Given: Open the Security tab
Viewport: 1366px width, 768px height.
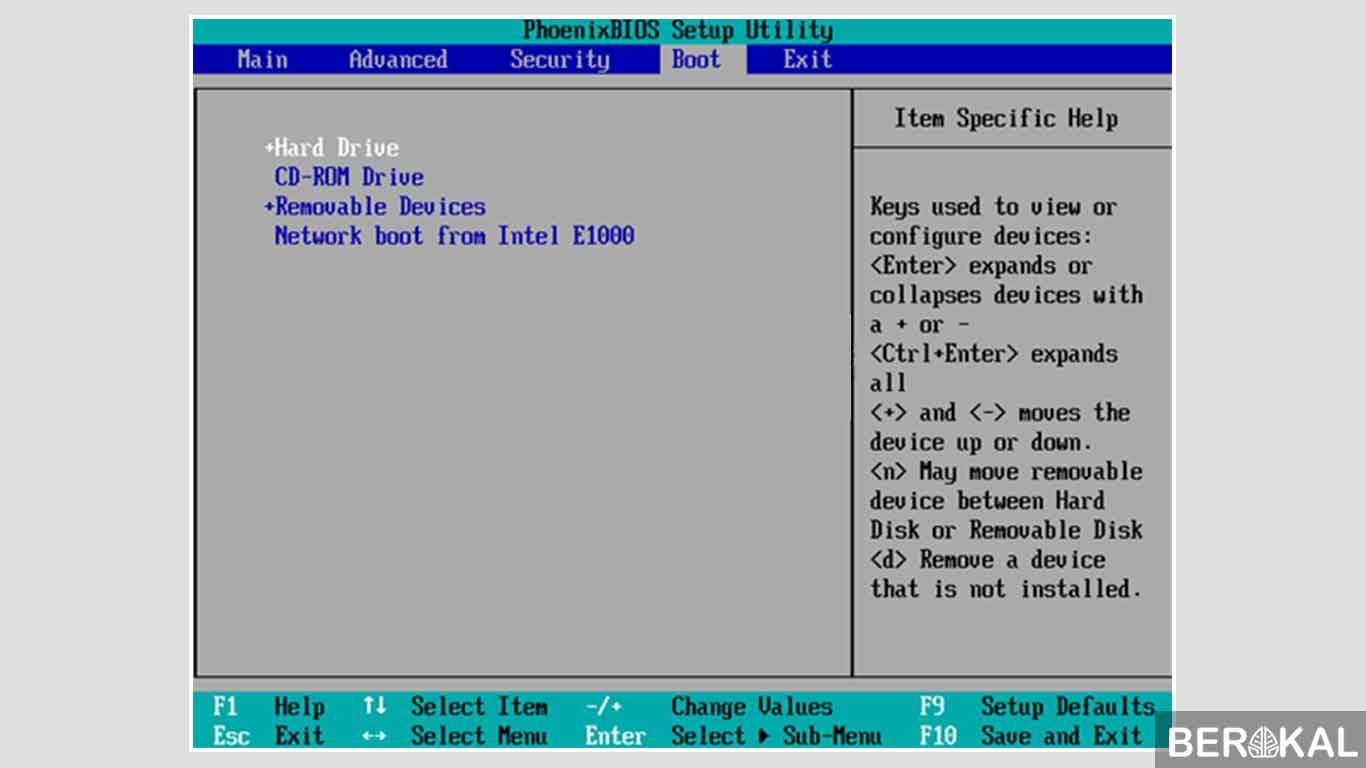Looking at the screenshot, I should [x=560, y=59].
